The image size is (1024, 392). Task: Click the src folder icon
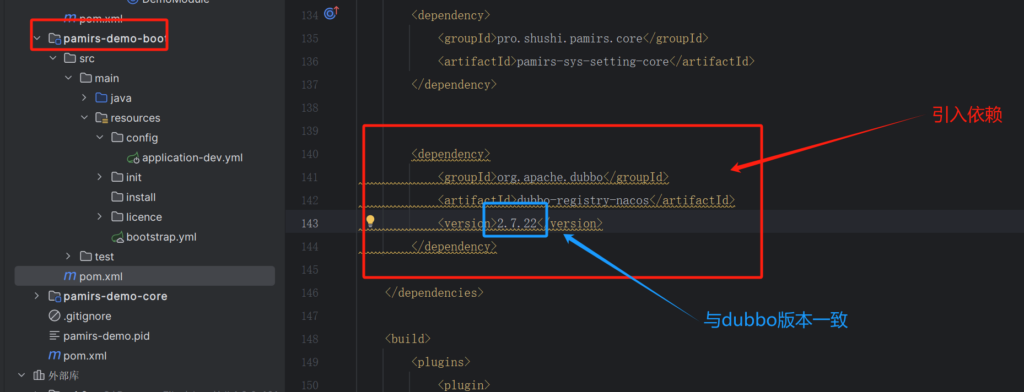pyautogui.click(x=70, y=58)
